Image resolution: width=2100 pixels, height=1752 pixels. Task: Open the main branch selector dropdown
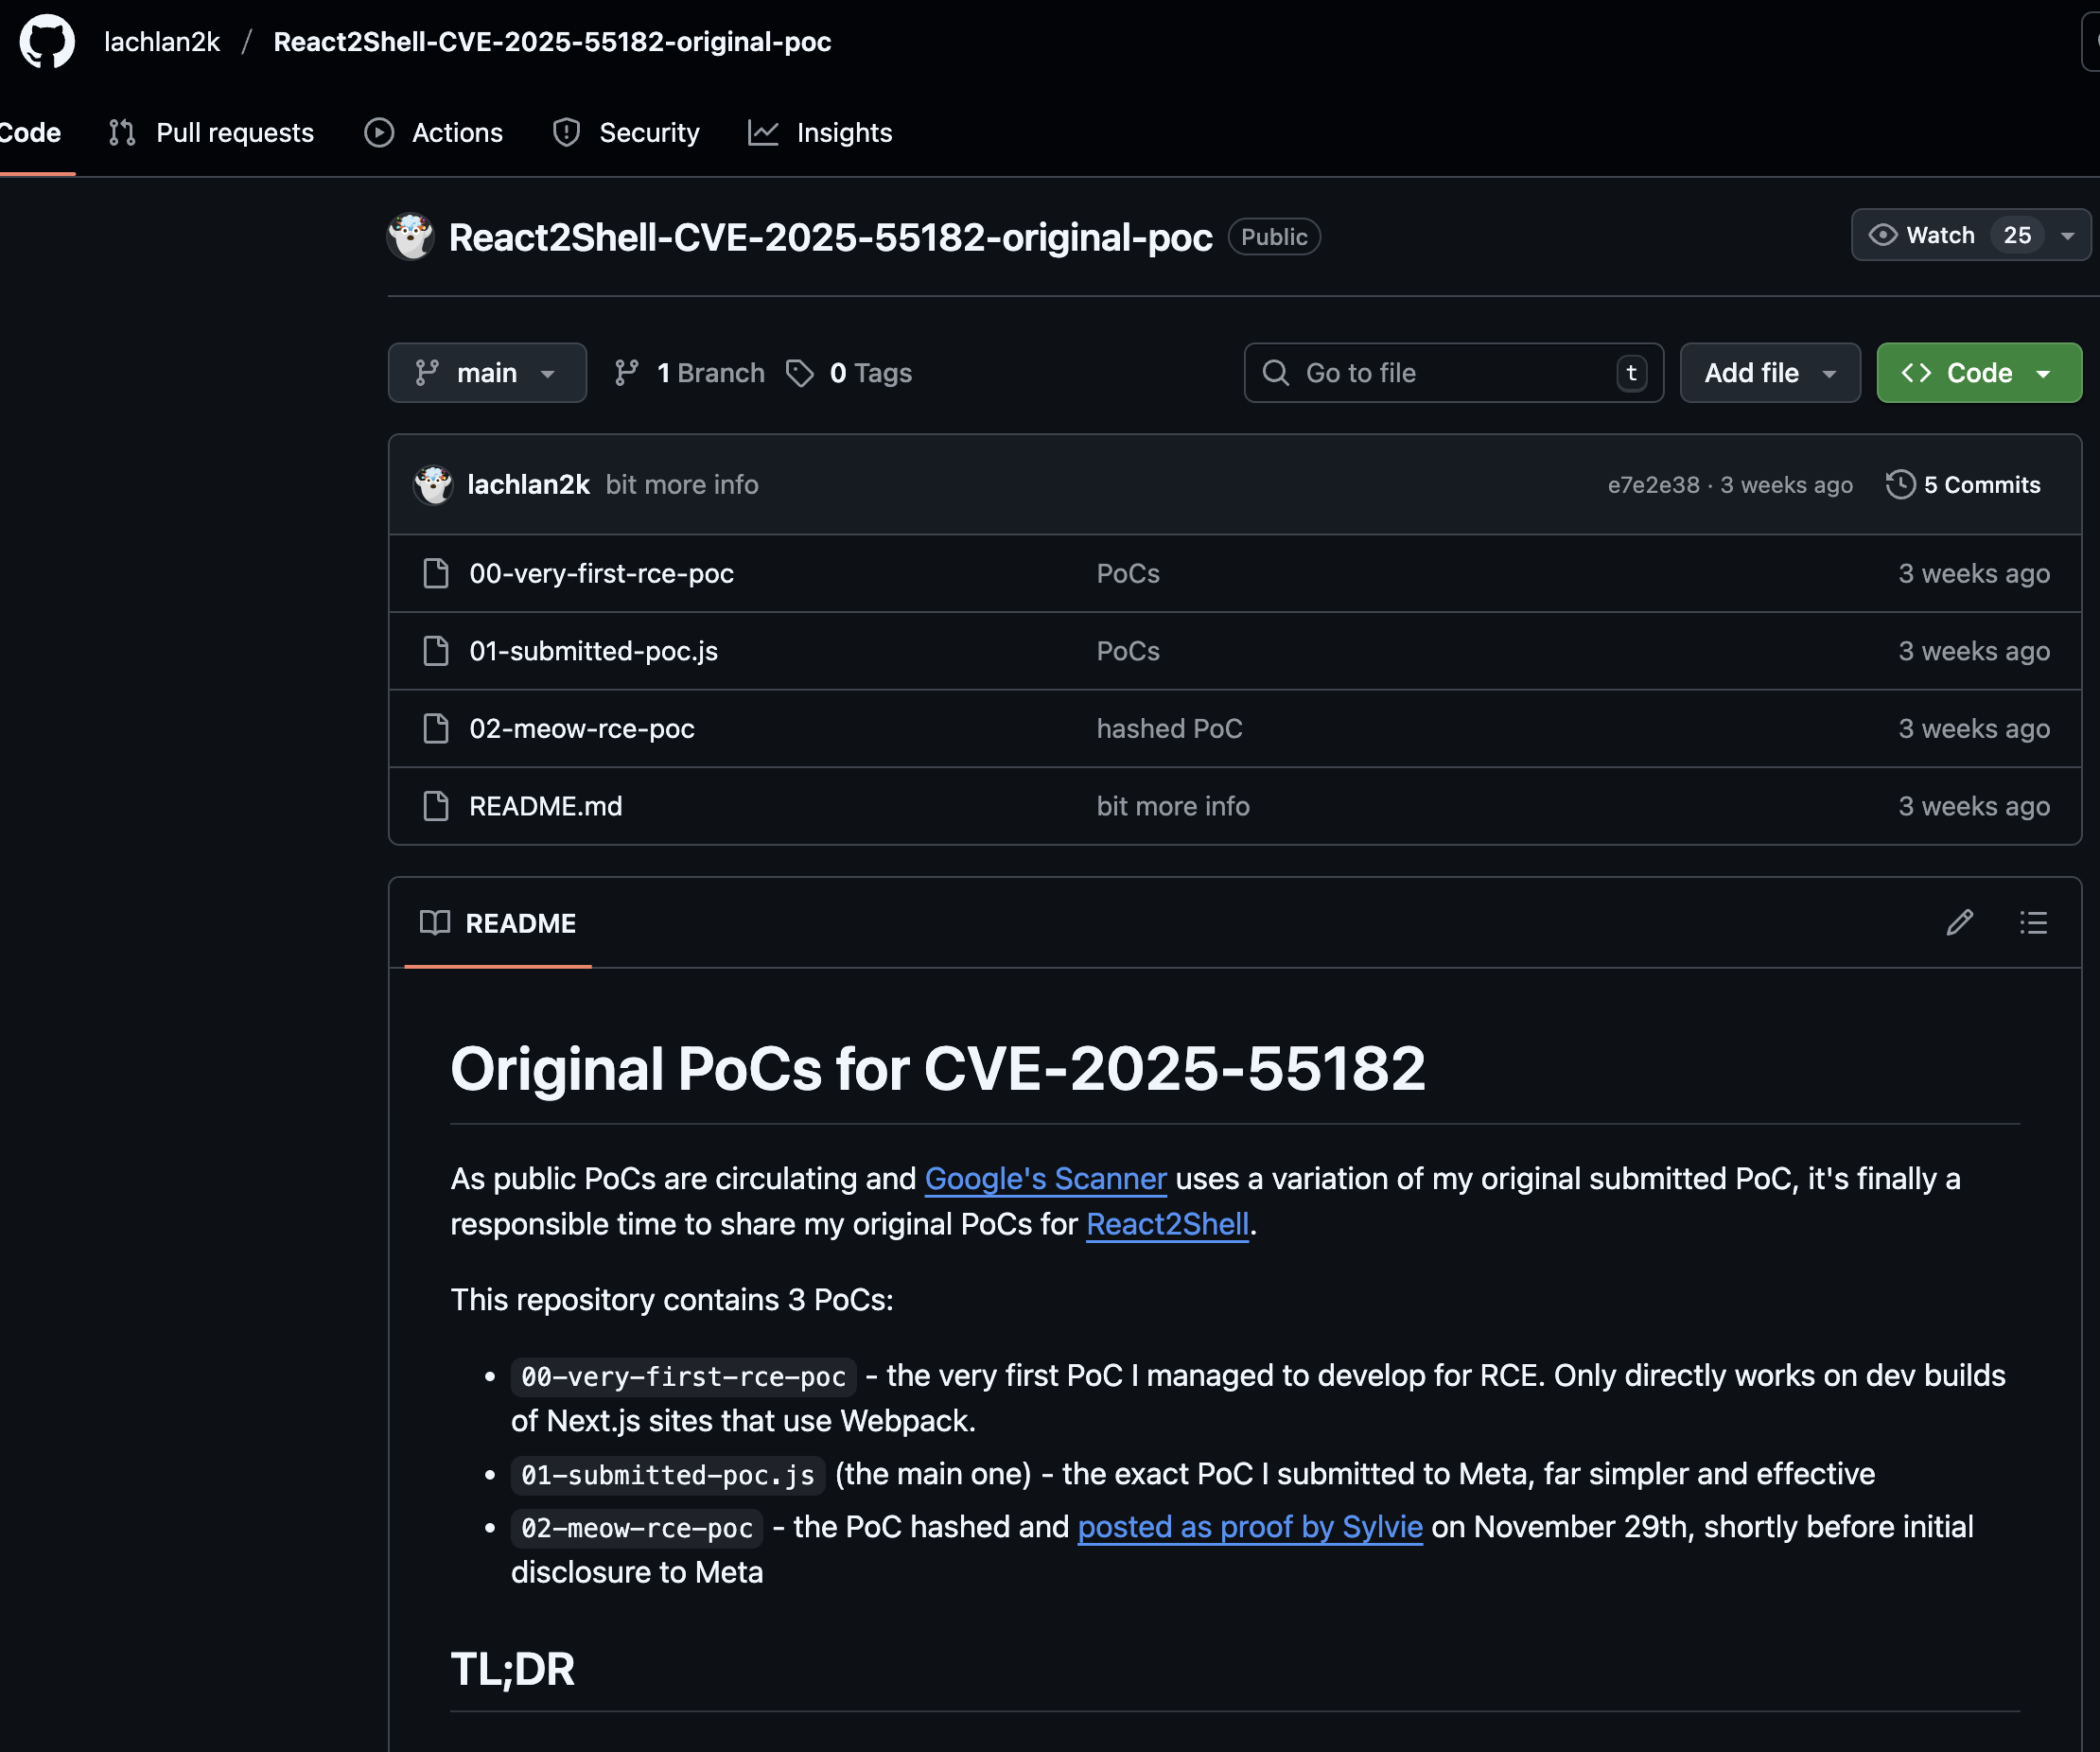pos(487,373)
